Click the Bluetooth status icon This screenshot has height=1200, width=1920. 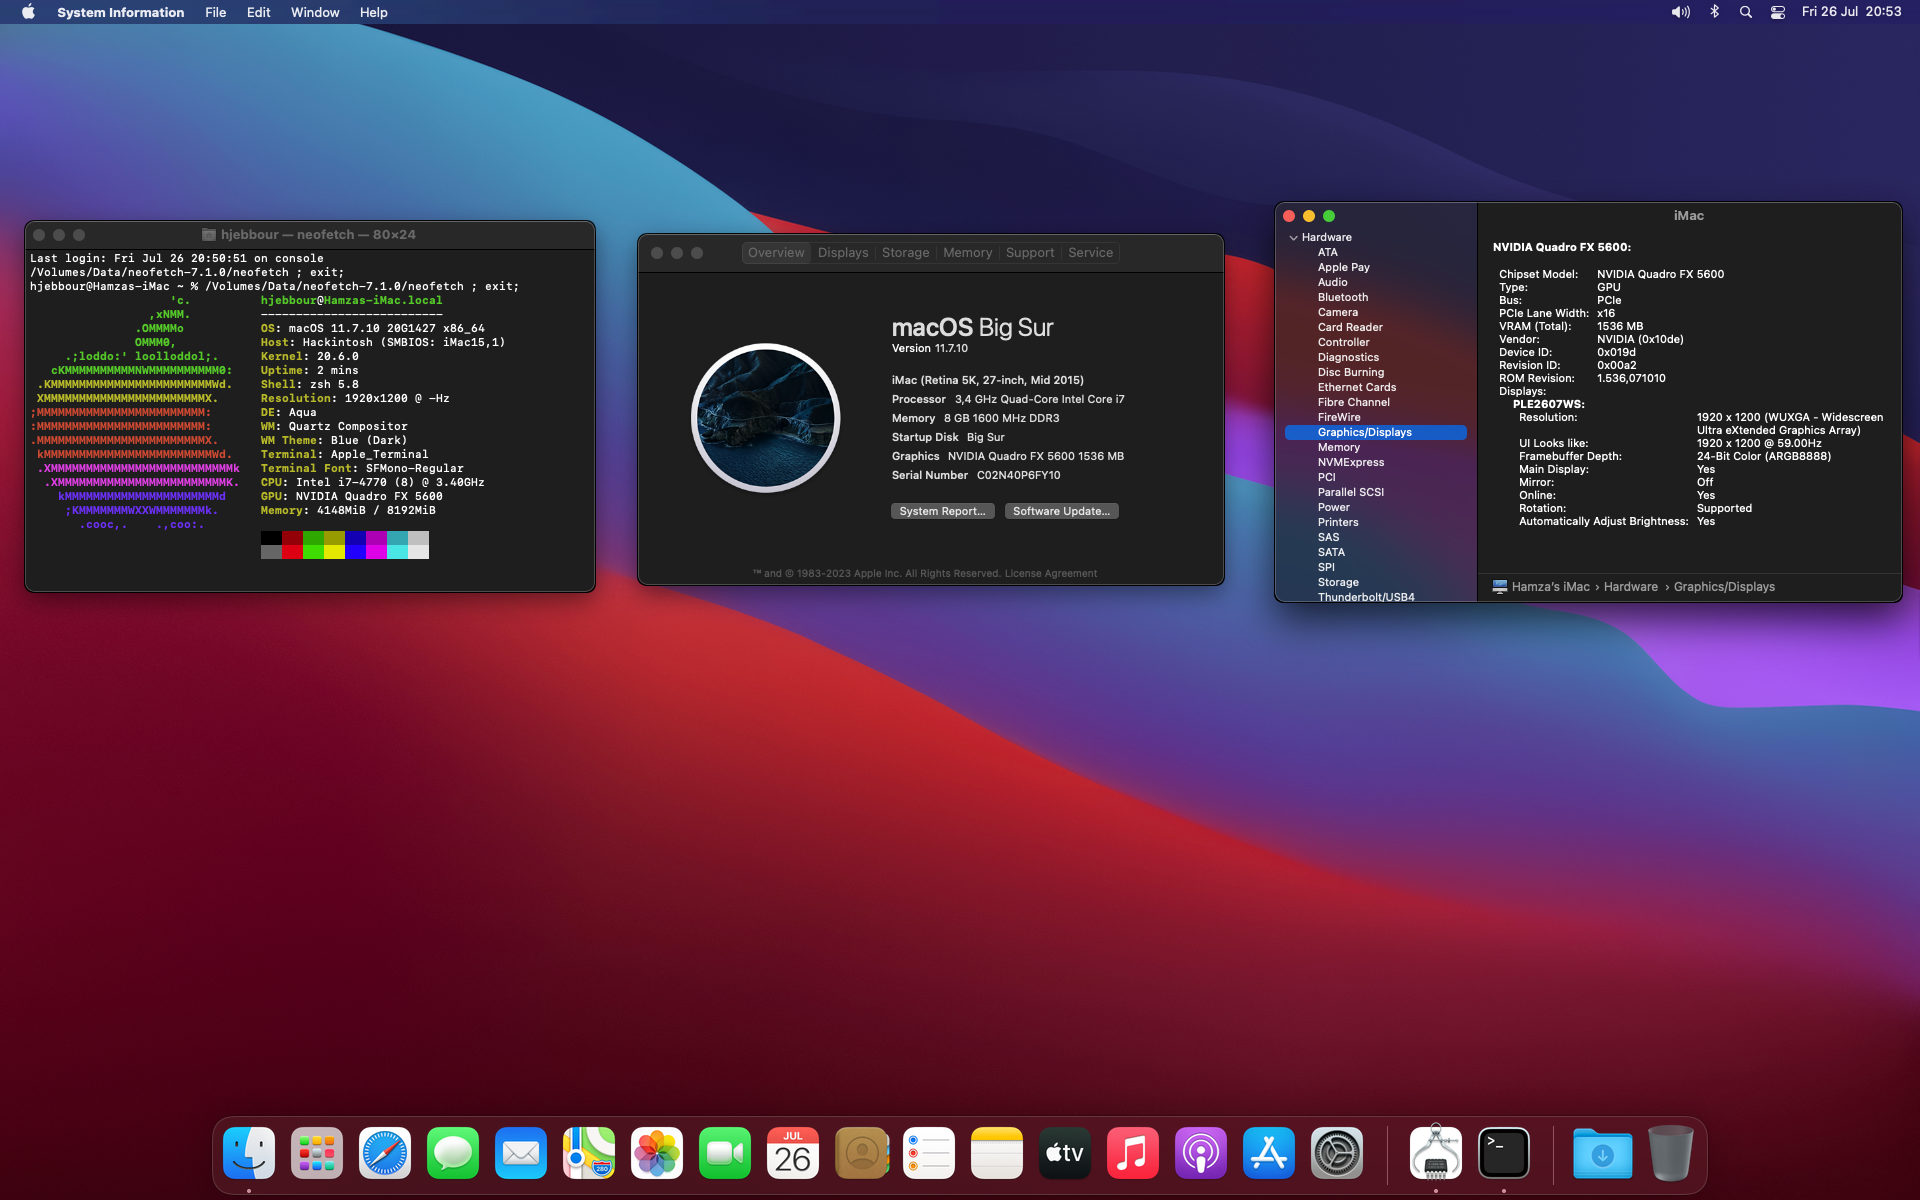click(x=1714, y=12)
